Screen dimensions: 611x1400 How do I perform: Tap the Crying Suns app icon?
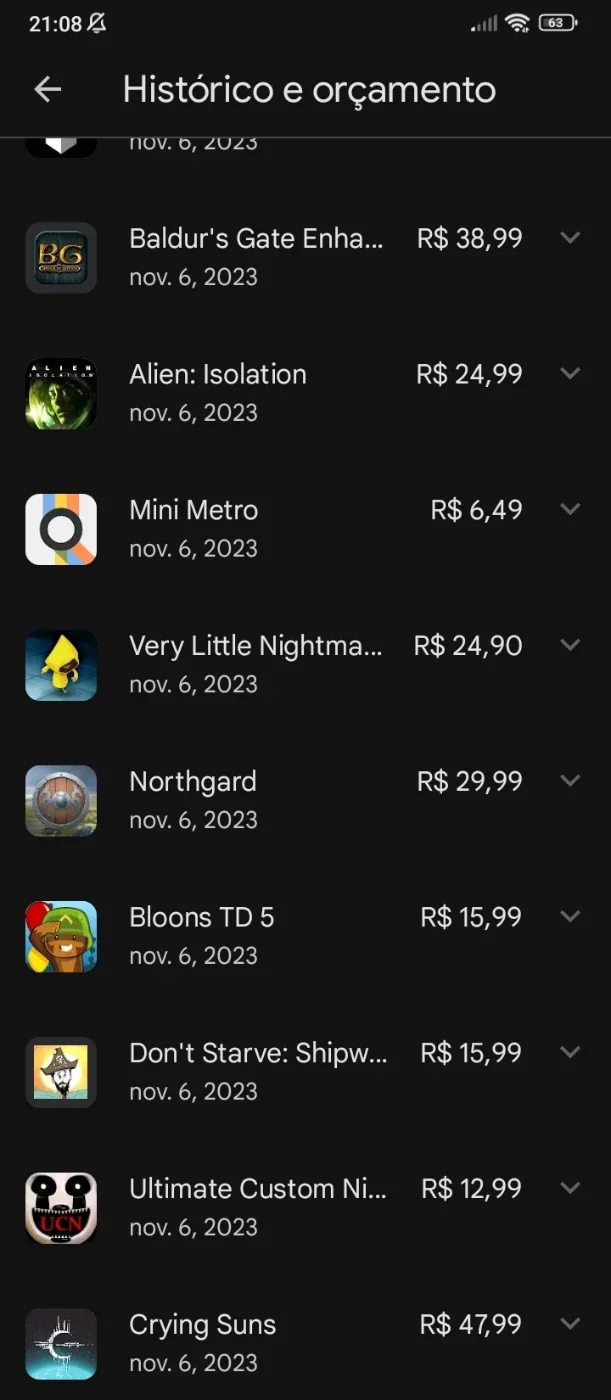point(61,1344)
